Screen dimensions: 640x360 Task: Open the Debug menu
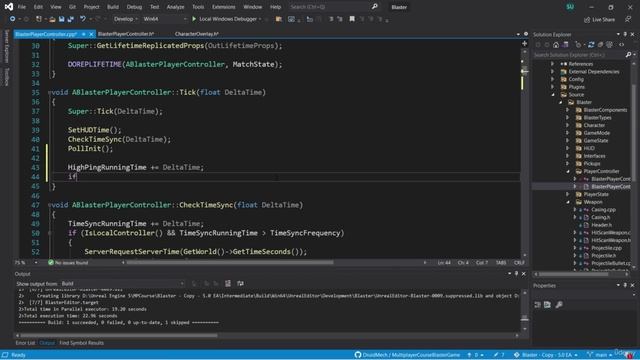134,7
